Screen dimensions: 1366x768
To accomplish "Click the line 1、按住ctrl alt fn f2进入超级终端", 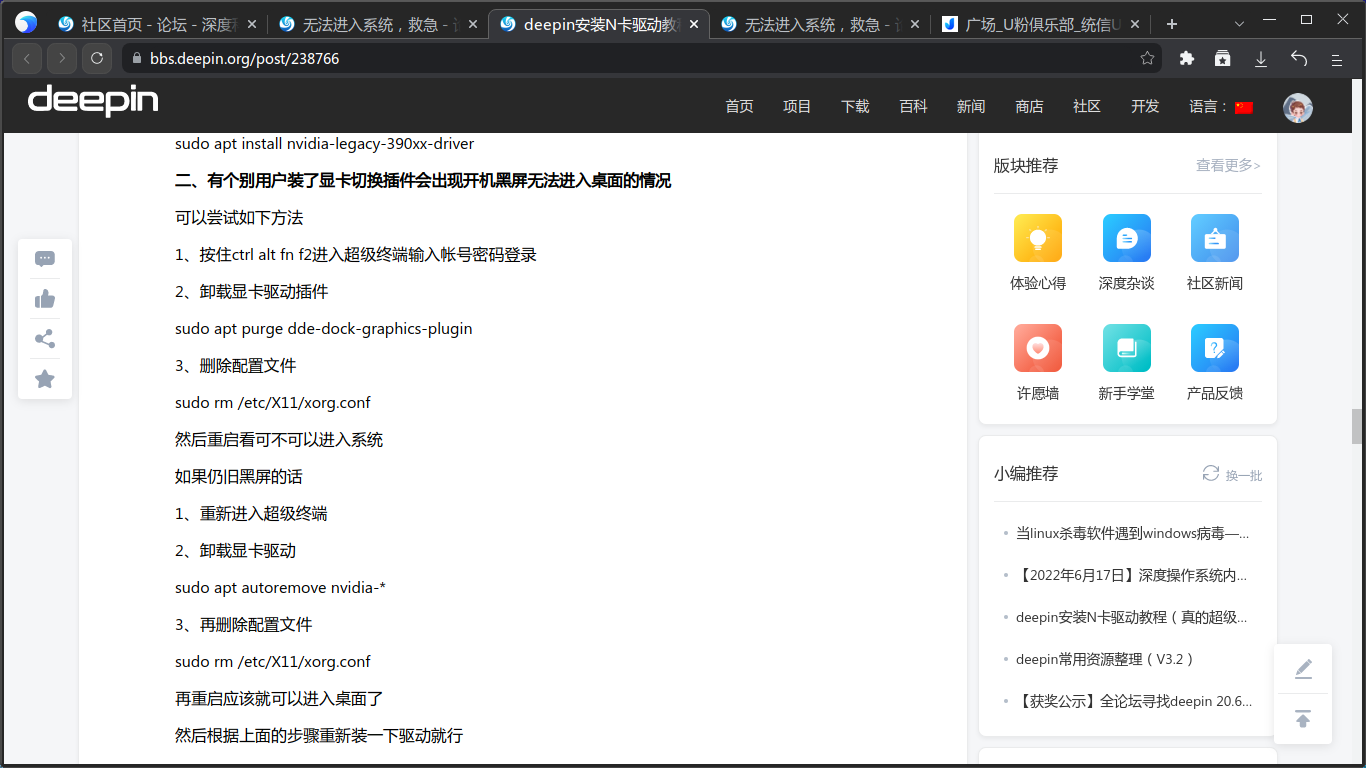I will pyautogui.click(x=356, y=255).
